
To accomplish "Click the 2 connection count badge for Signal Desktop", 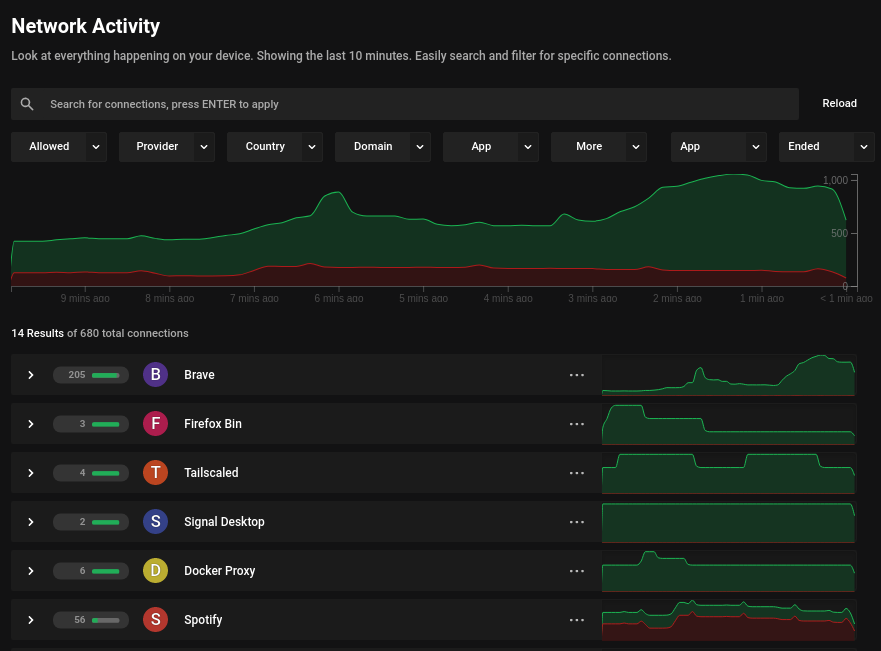I will point(91,522).
